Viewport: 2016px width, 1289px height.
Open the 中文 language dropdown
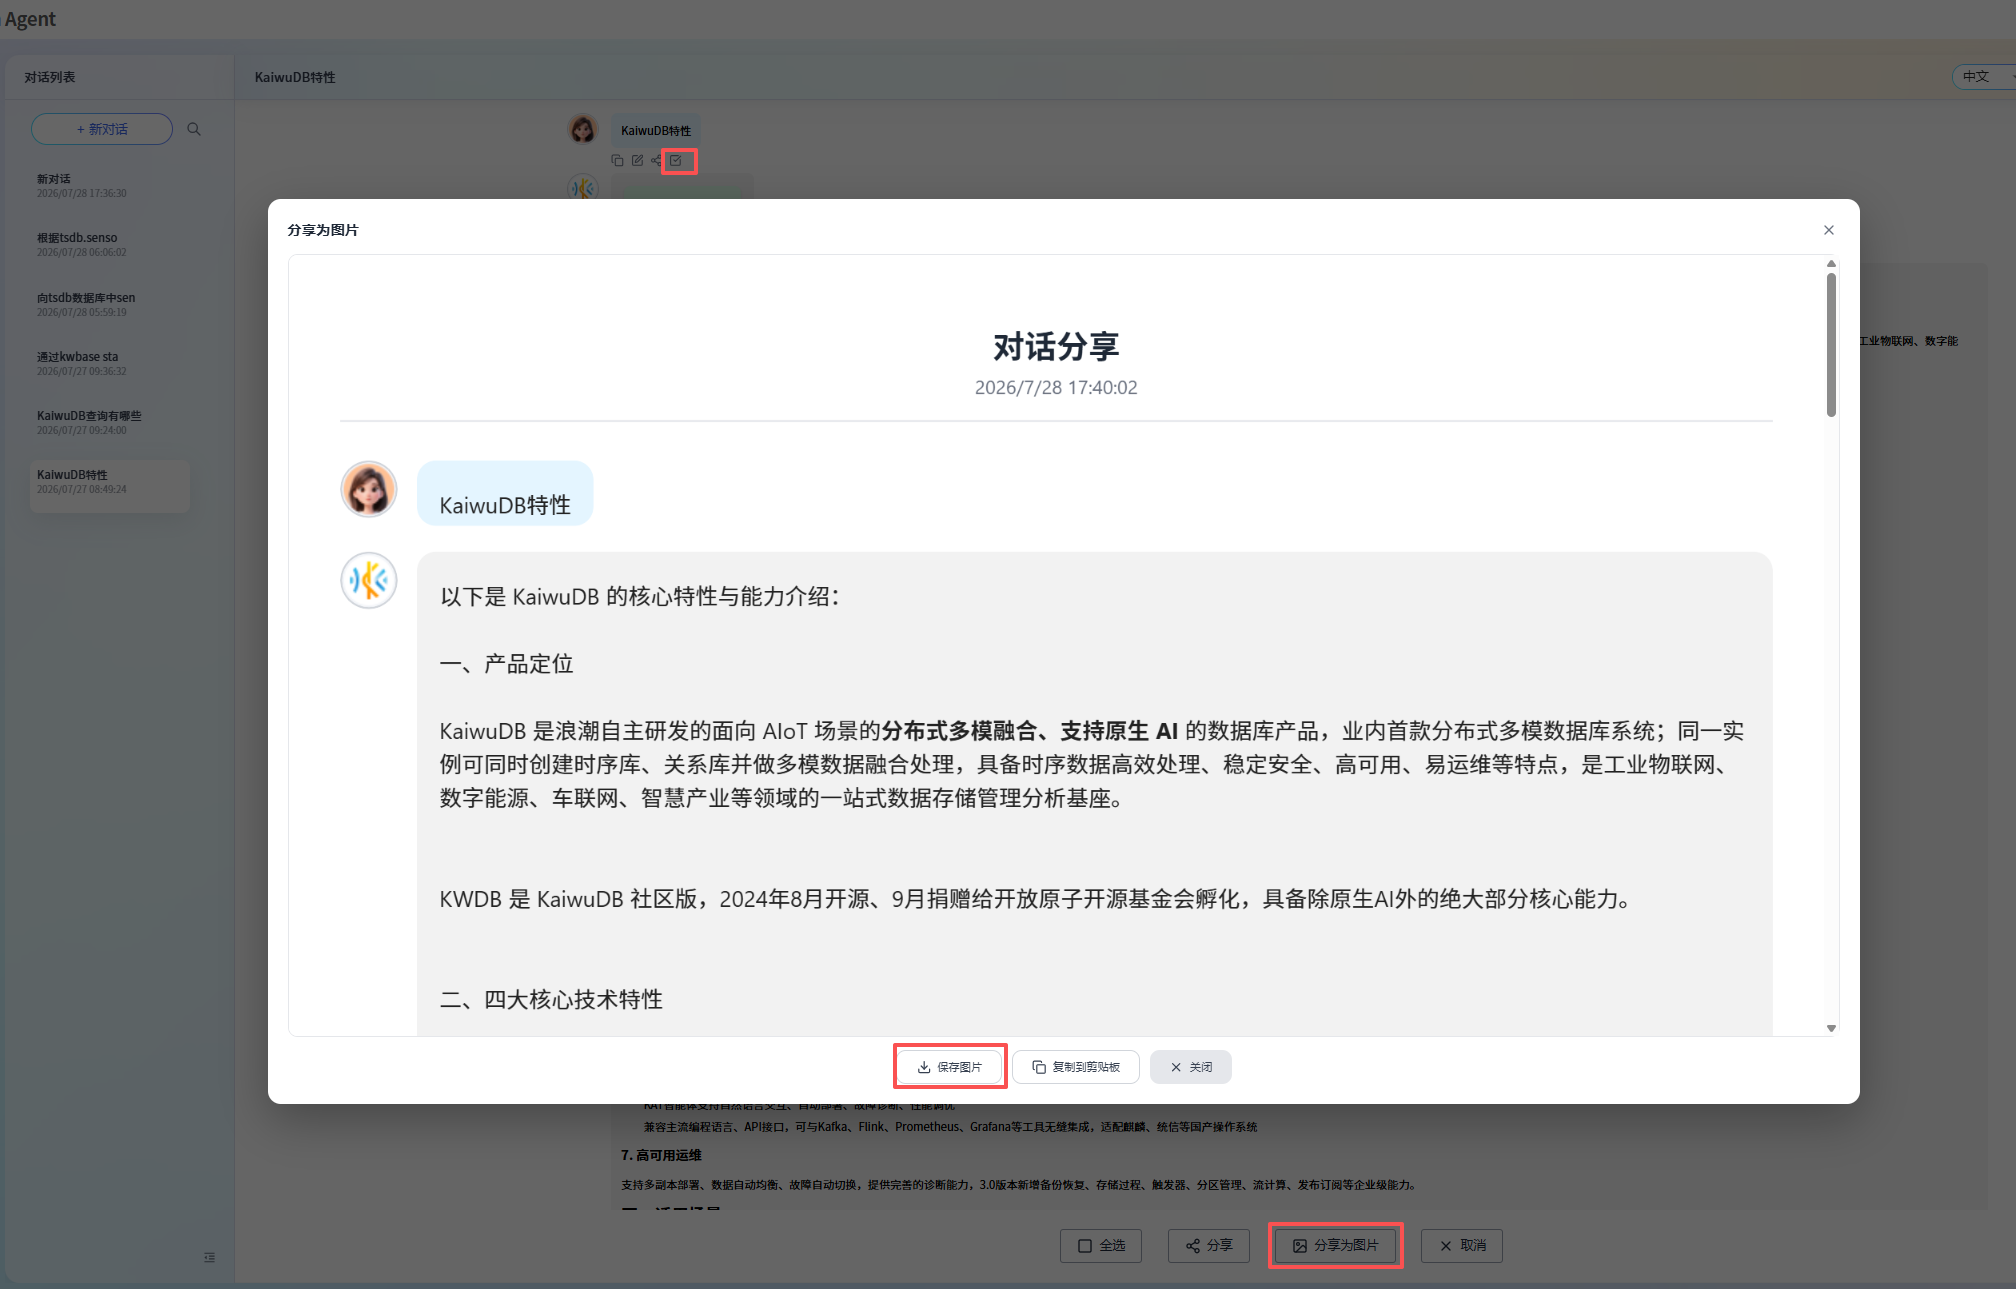click(x=1984, y=76)
